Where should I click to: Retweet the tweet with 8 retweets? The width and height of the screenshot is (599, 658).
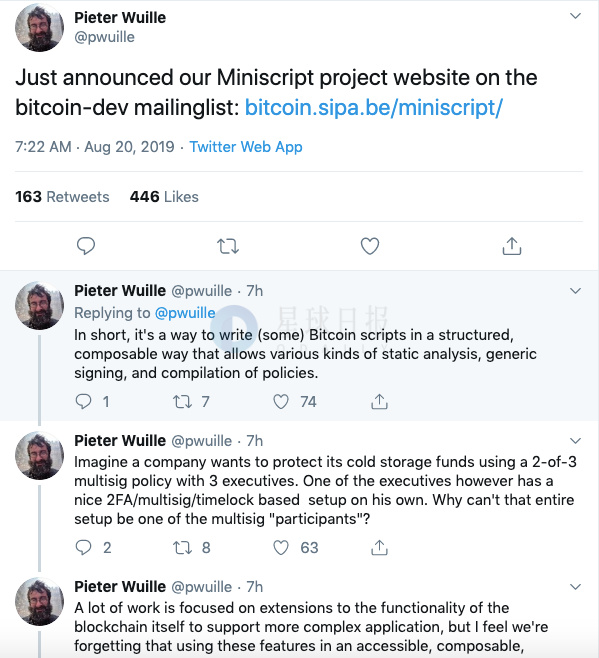(183, 548)
